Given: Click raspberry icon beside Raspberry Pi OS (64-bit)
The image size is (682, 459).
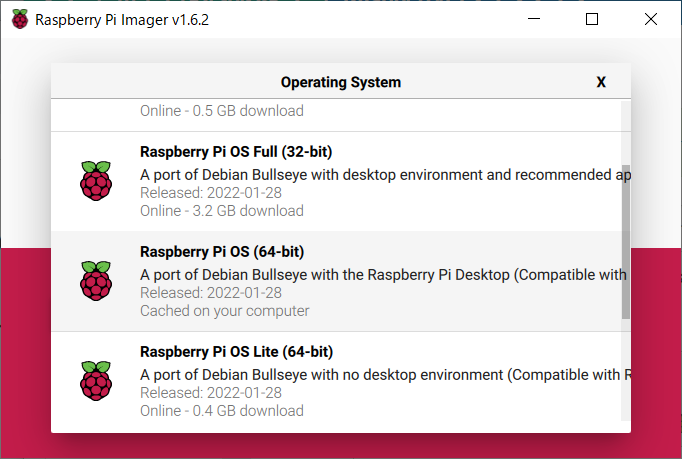Looking at the screenshot, I should coord(96,281).
